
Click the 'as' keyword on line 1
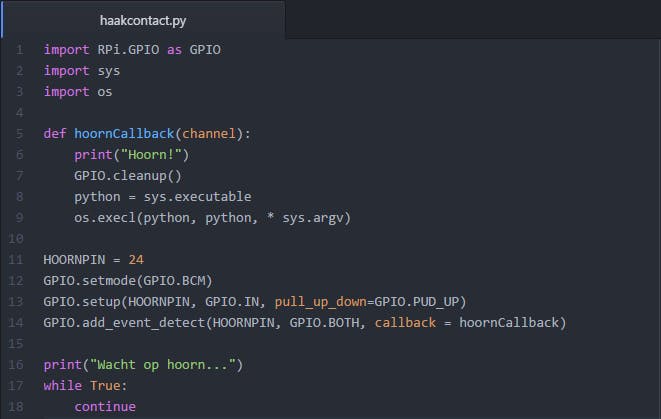[174, 50]
